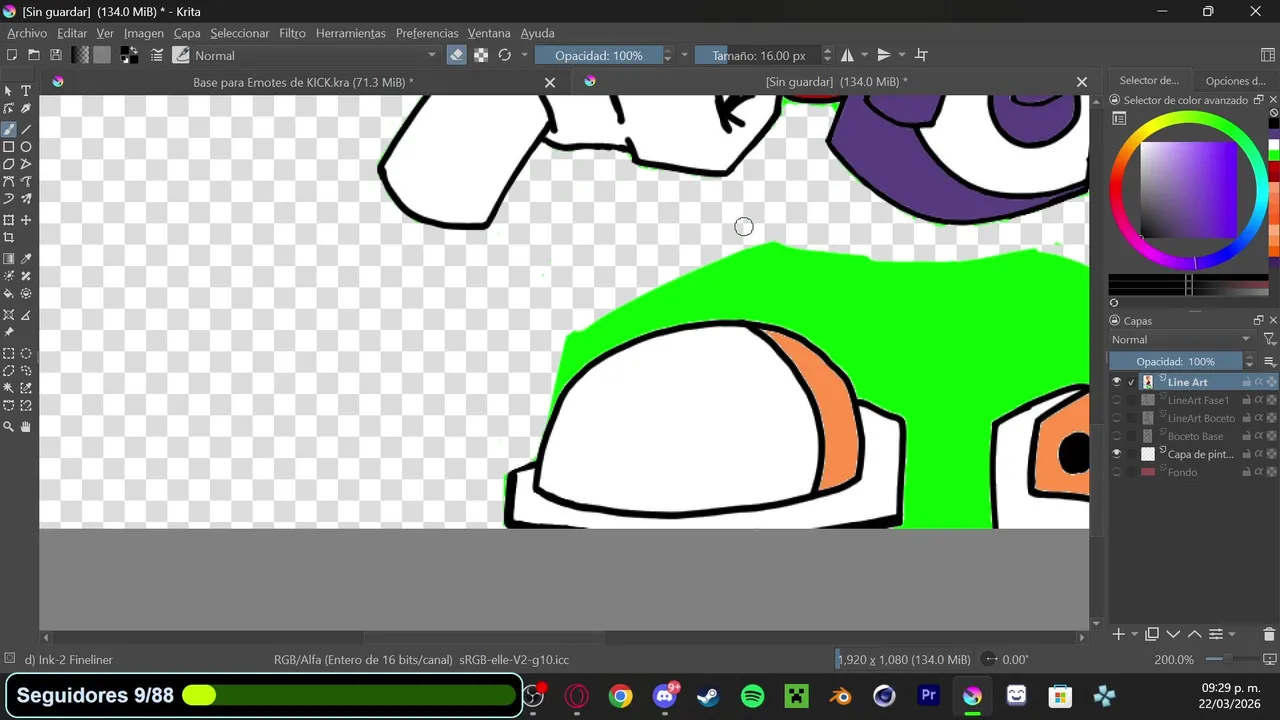
Task: Select the Transform tool
Action: pyautogui.click(x=9, y=220)
